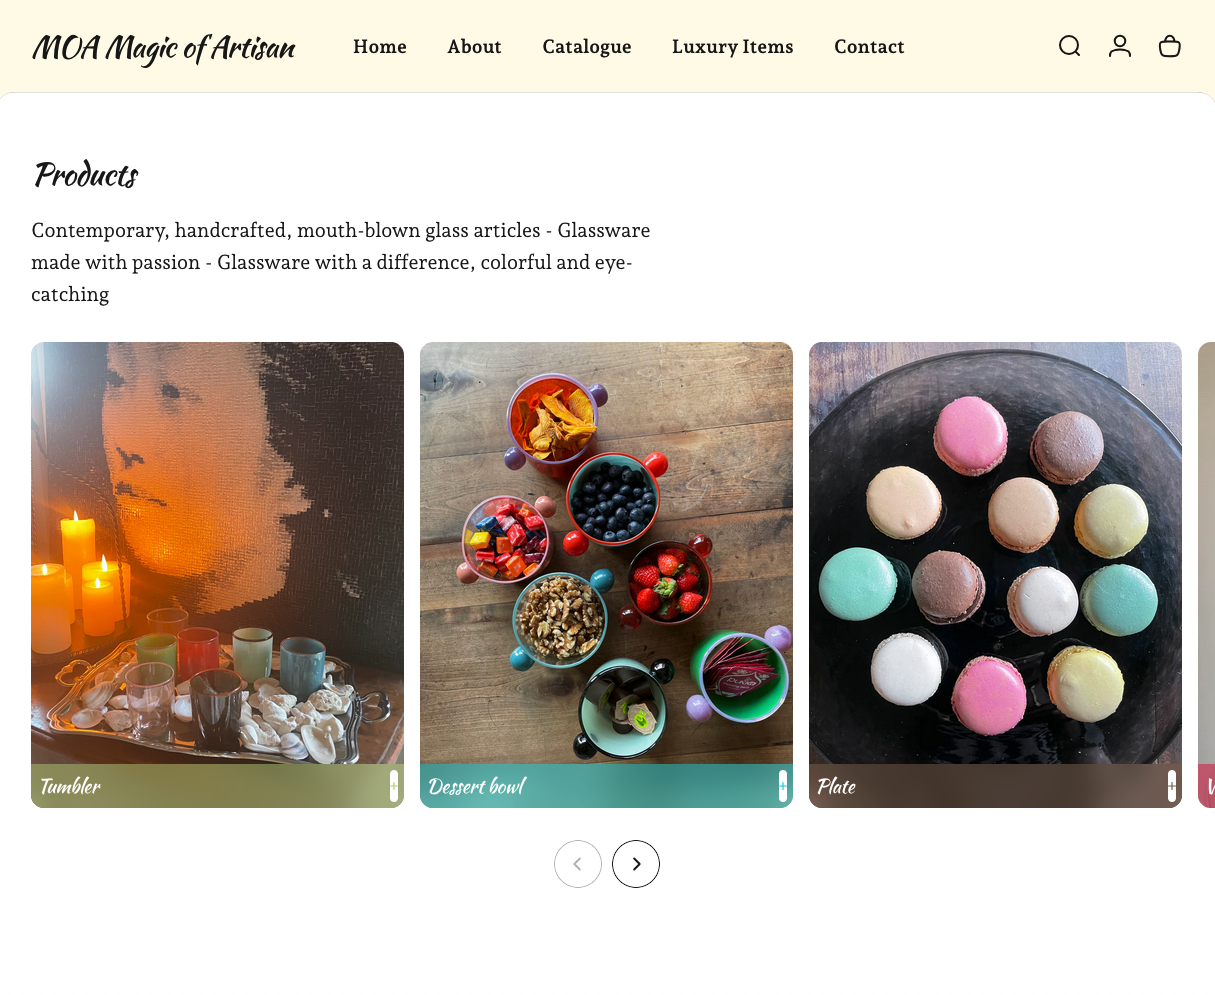
Task: Expand the Dessert bowl plus icon
Action: pyautogui.click(x=783, y=786)
